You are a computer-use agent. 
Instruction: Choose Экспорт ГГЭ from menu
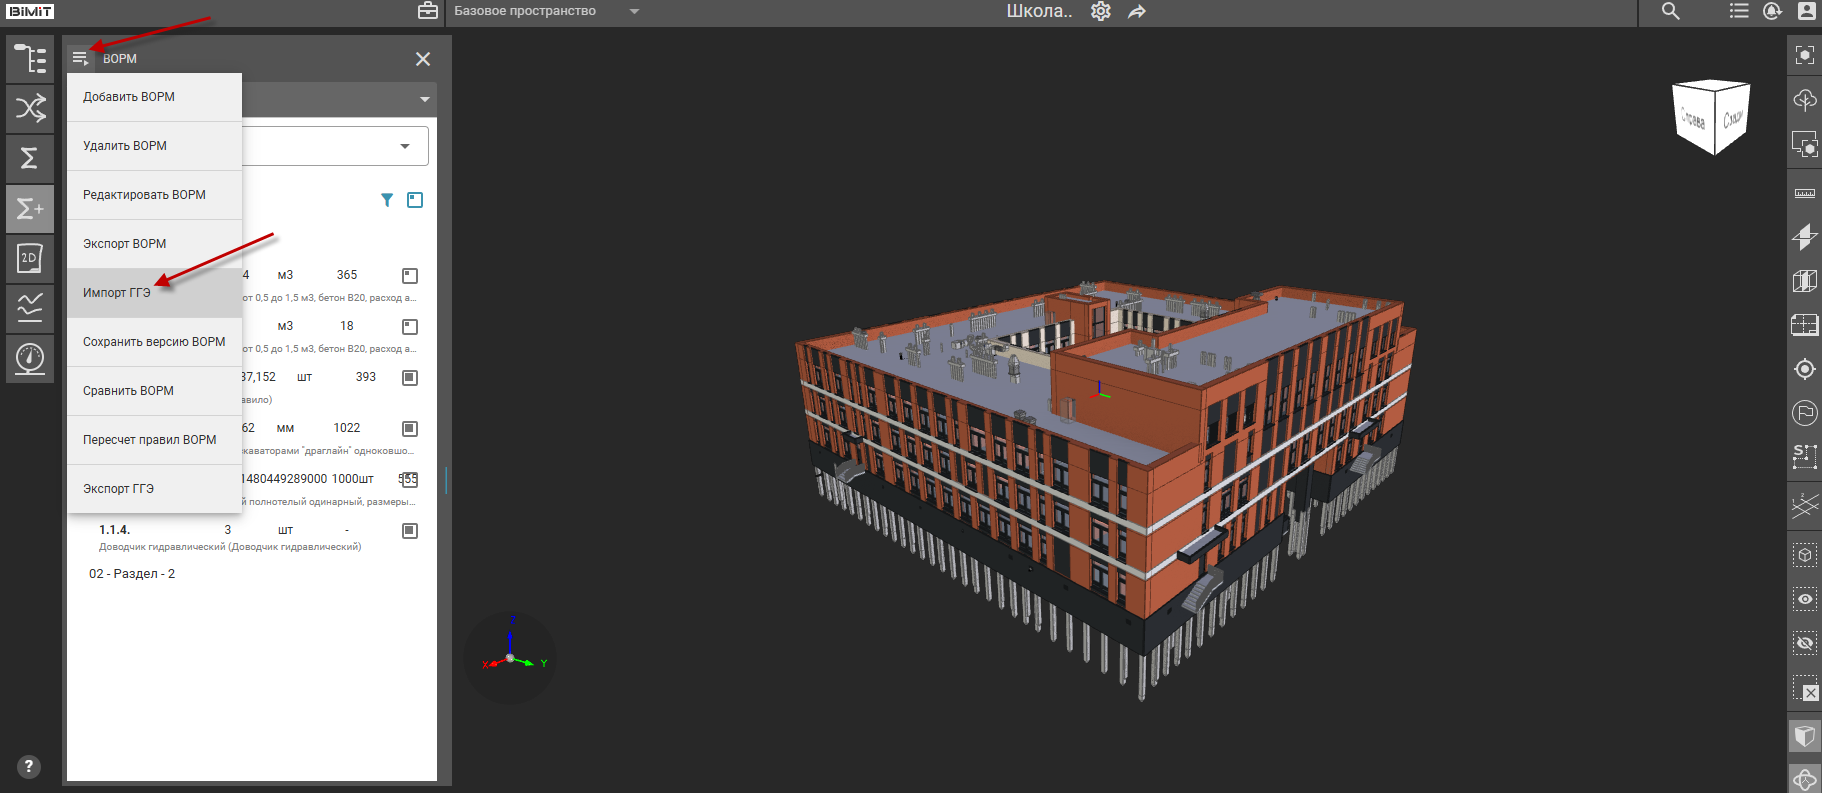154,489
